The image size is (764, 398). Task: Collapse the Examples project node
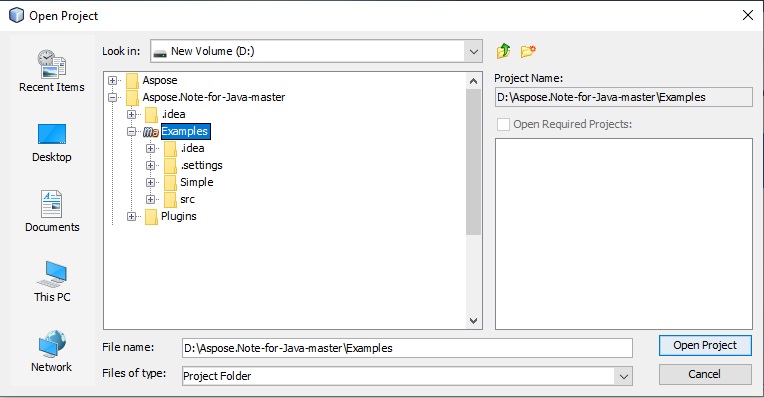132,132
